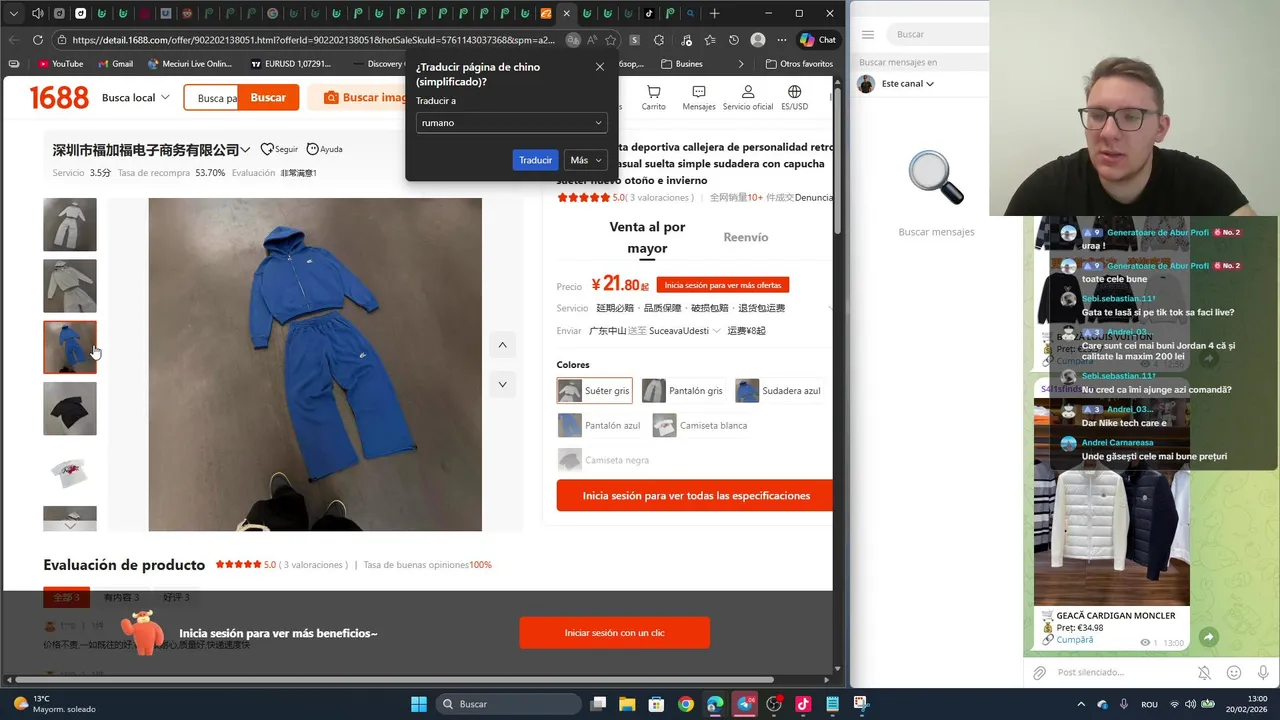1280x720 pixels.
Task: Click the Seguir heart icon
Action: [x=267, y=149]
